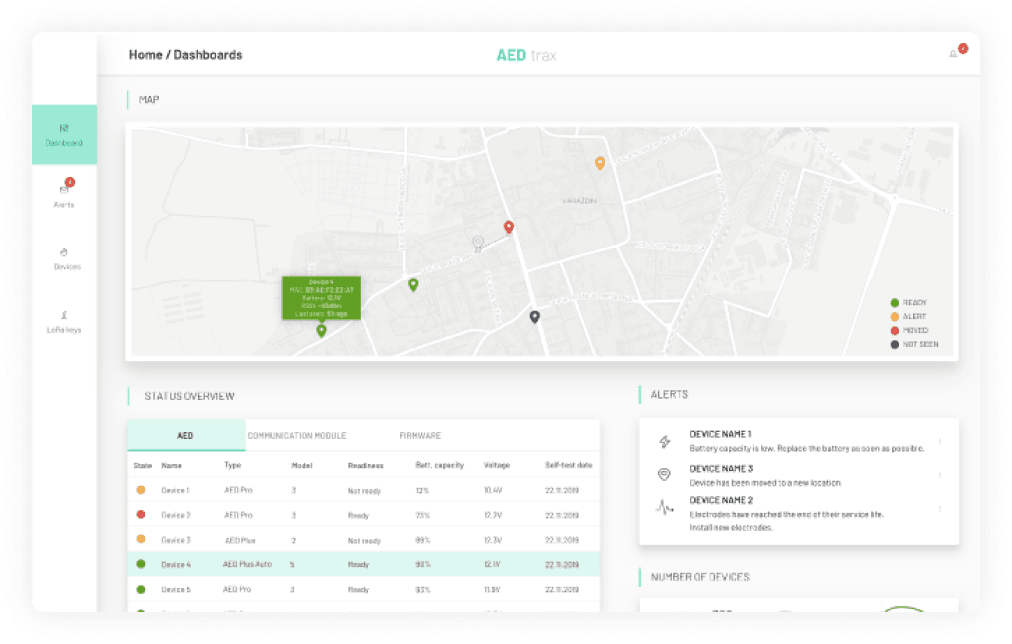Open the Dashboard sidebar item

click(64, 135)
